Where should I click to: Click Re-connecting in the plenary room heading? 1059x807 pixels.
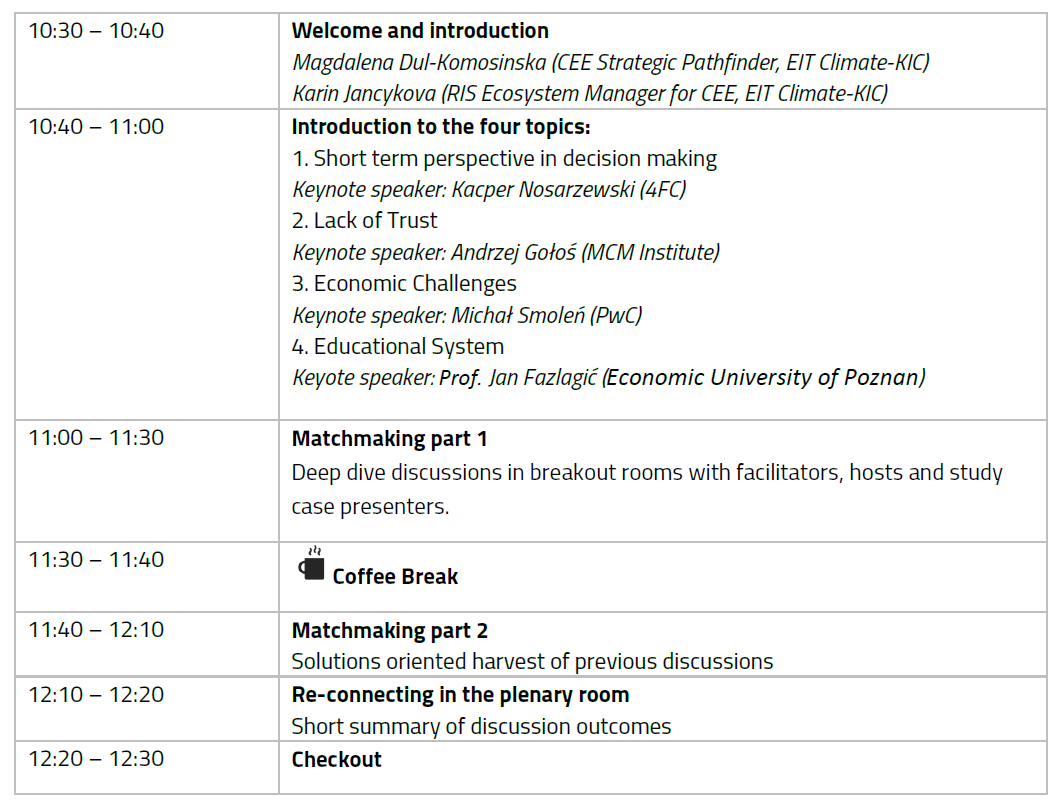pyautogui.click(x=460, y=694)
